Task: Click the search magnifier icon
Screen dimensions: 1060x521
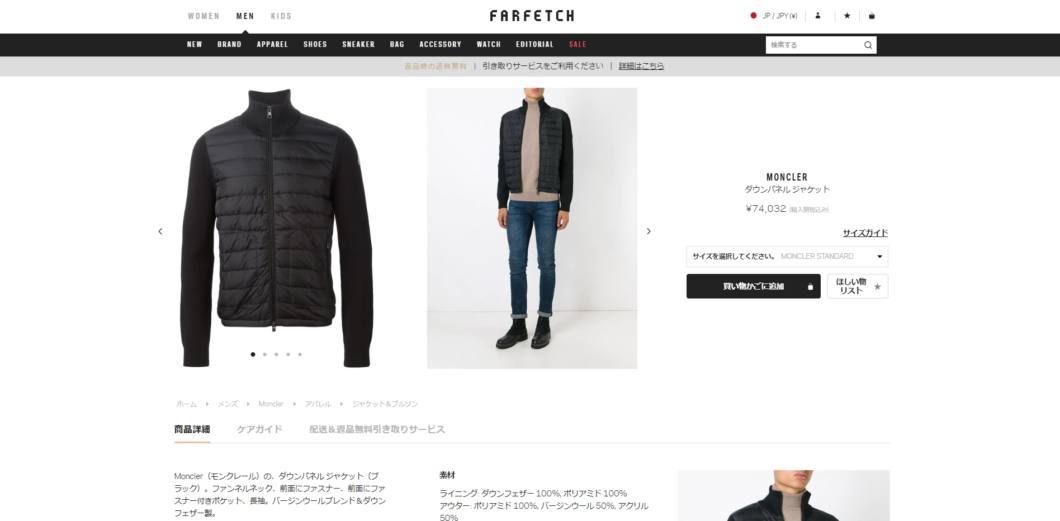Action: (x=868, y=45)
